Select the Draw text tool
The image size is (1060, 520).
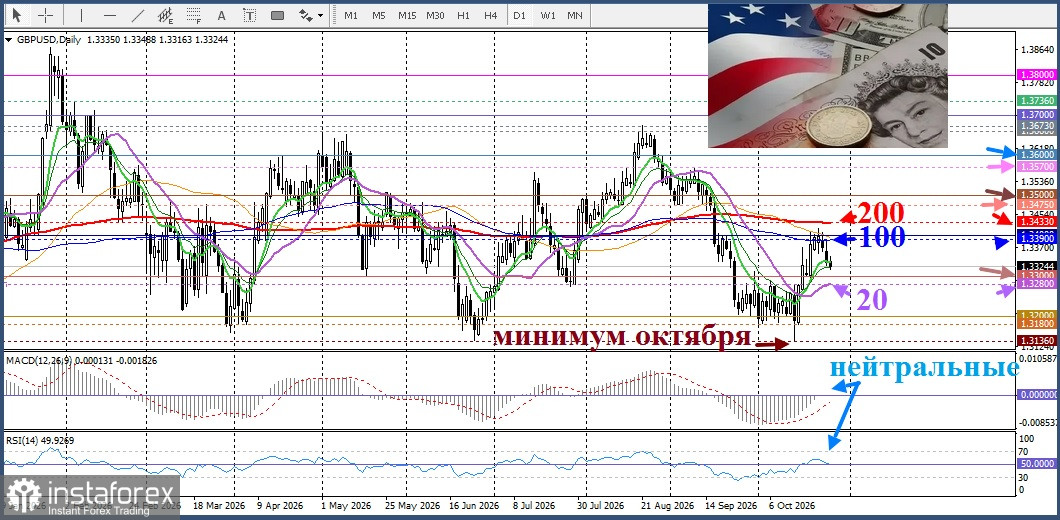coord(222,14)
